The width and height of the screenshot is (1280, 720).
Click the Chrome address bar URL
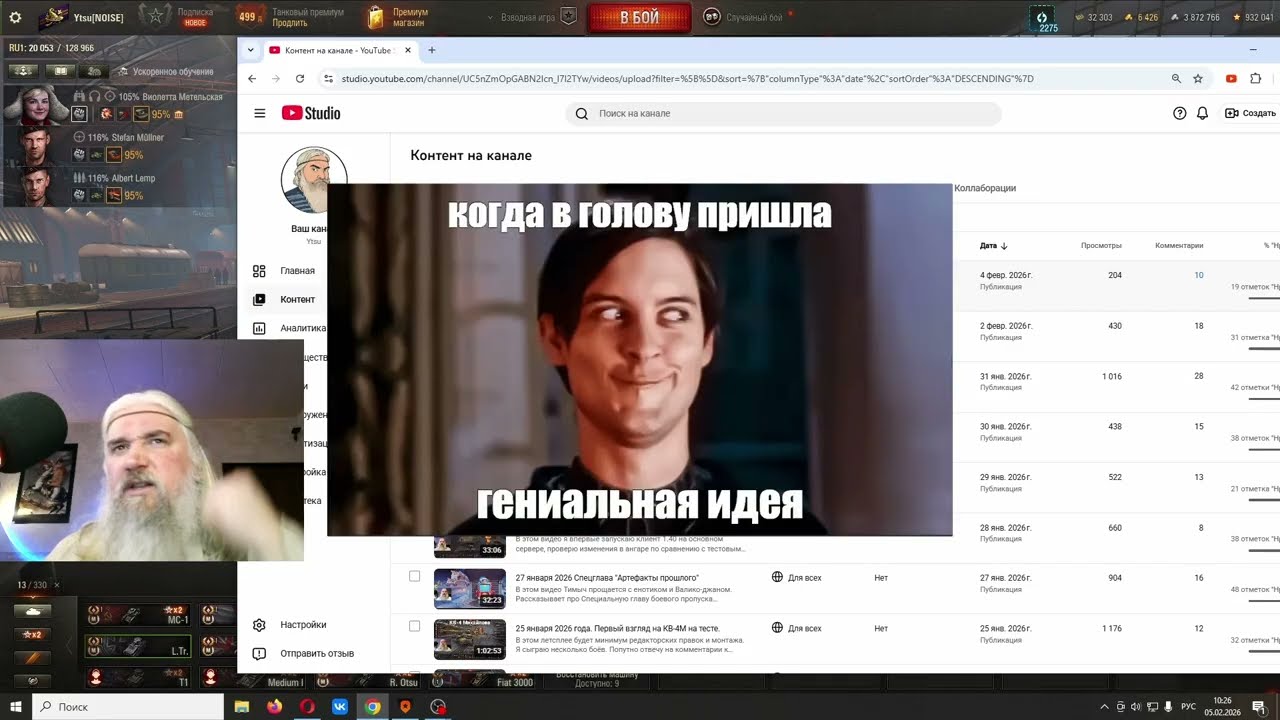(x=687, y=78)
